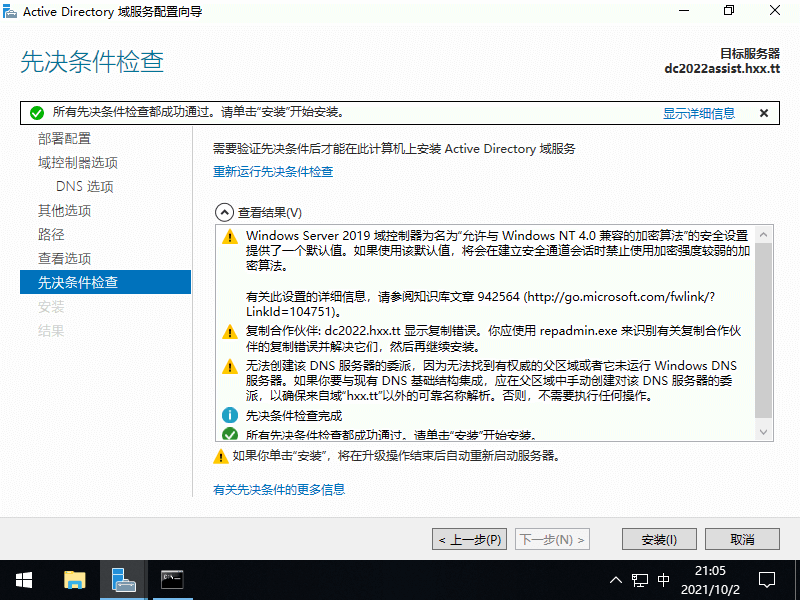800x600 pixels.
Task: Click info icon beside 先决条件检查完成
Action: [230, 415]
